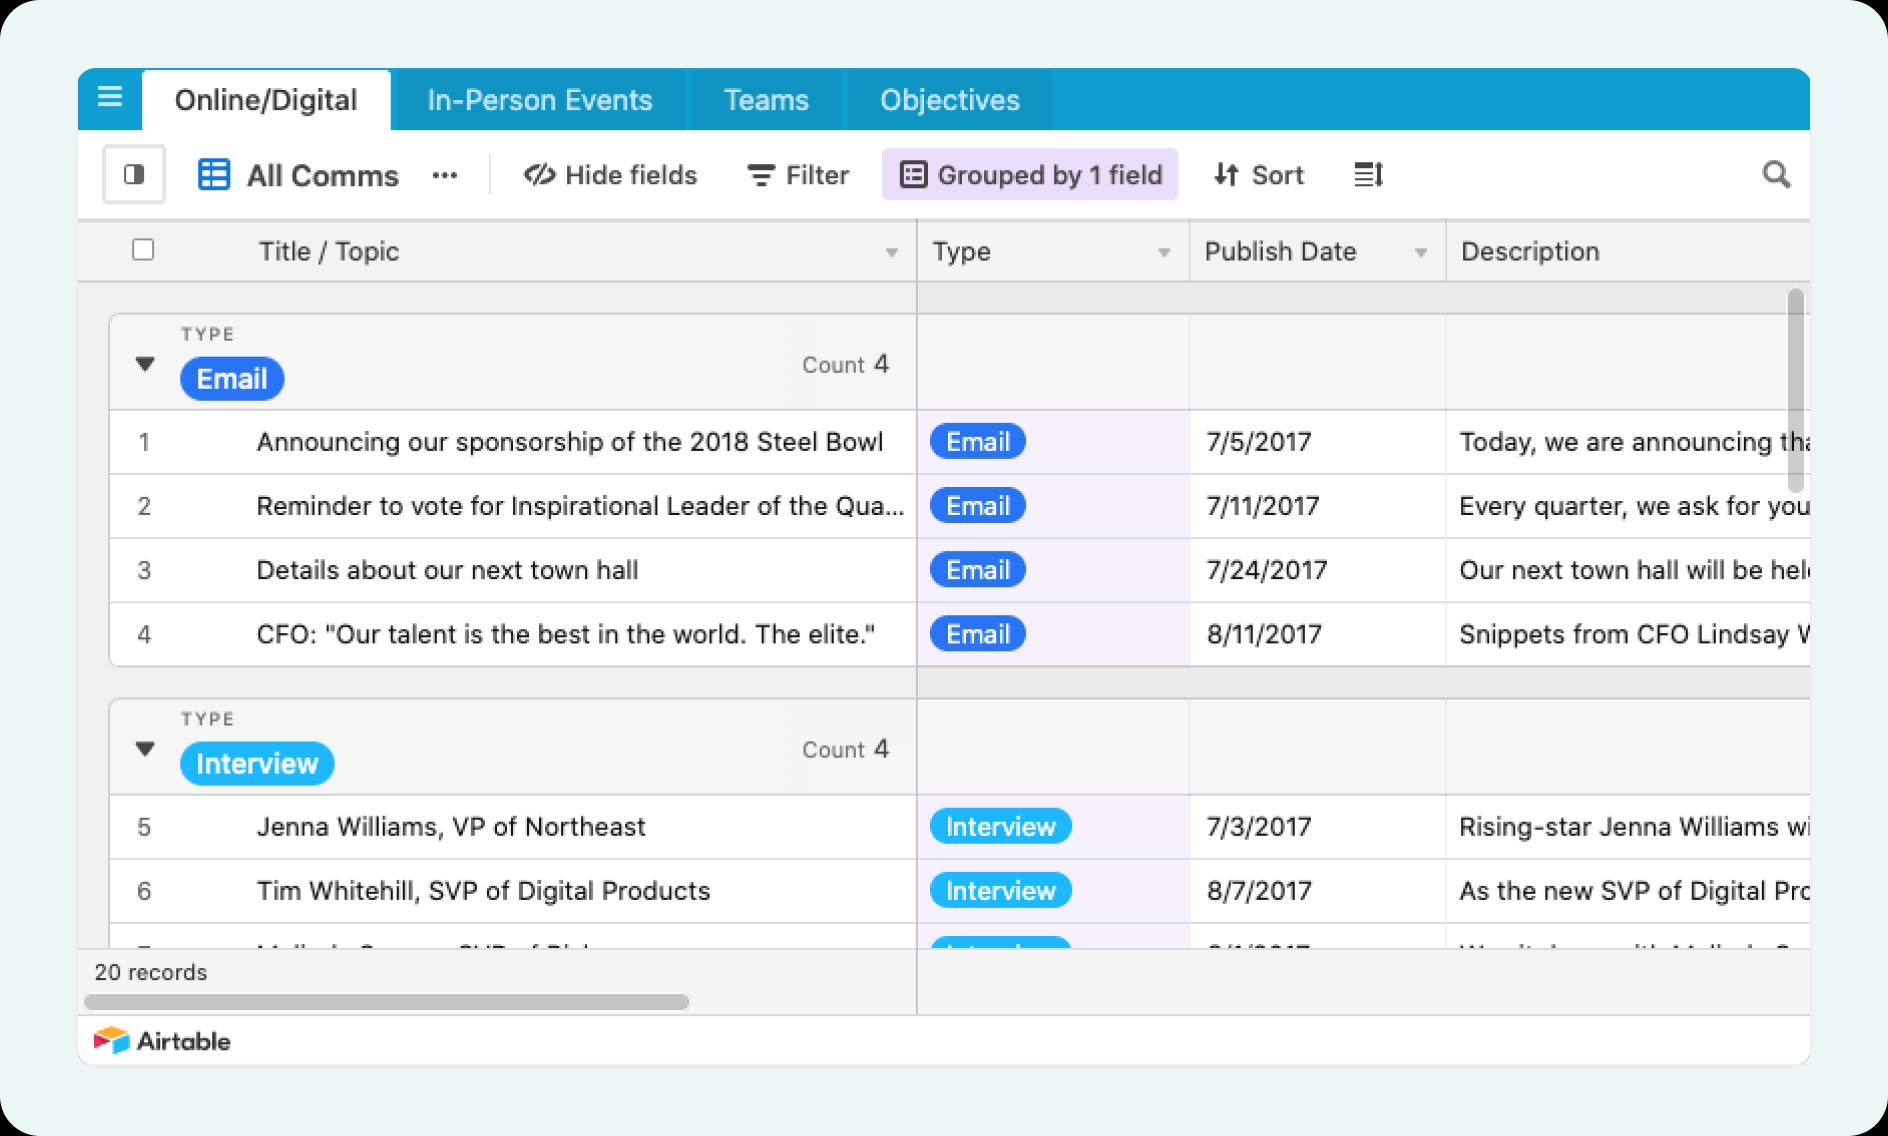Image resolution: width=1888 pixels, height=1136 pixels.
Task: Click the vertical scrollbar thumb
Action: 1795,390
